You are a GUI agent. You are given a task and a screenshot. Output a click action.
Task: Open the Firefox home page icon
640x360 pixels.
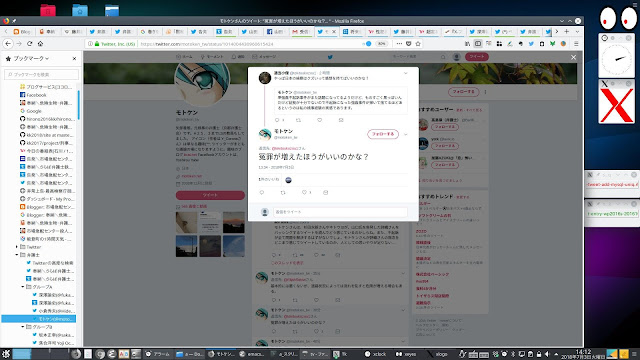pyautogui.click(x=40, y=44)
